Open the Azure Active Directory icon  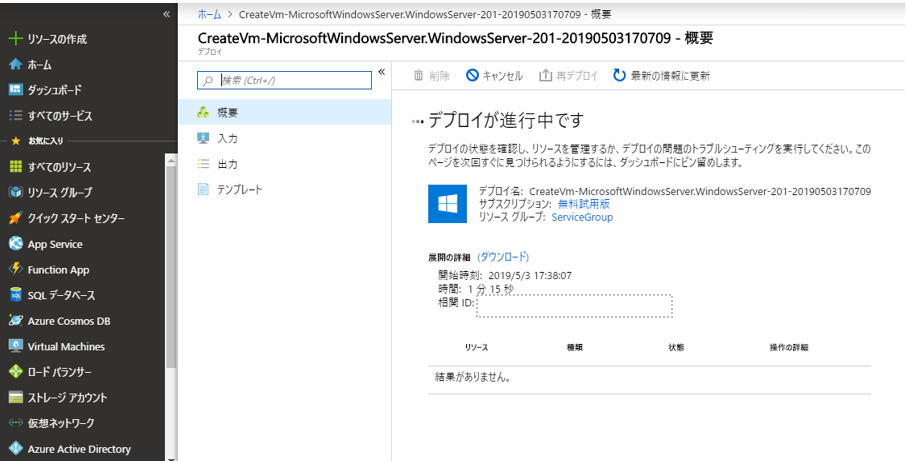(16, 449)
